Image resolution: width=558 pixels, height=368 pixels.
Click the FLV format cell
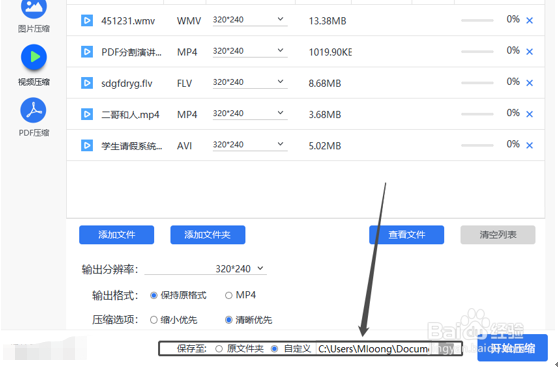pyautogui.click(x=184, y=84)
